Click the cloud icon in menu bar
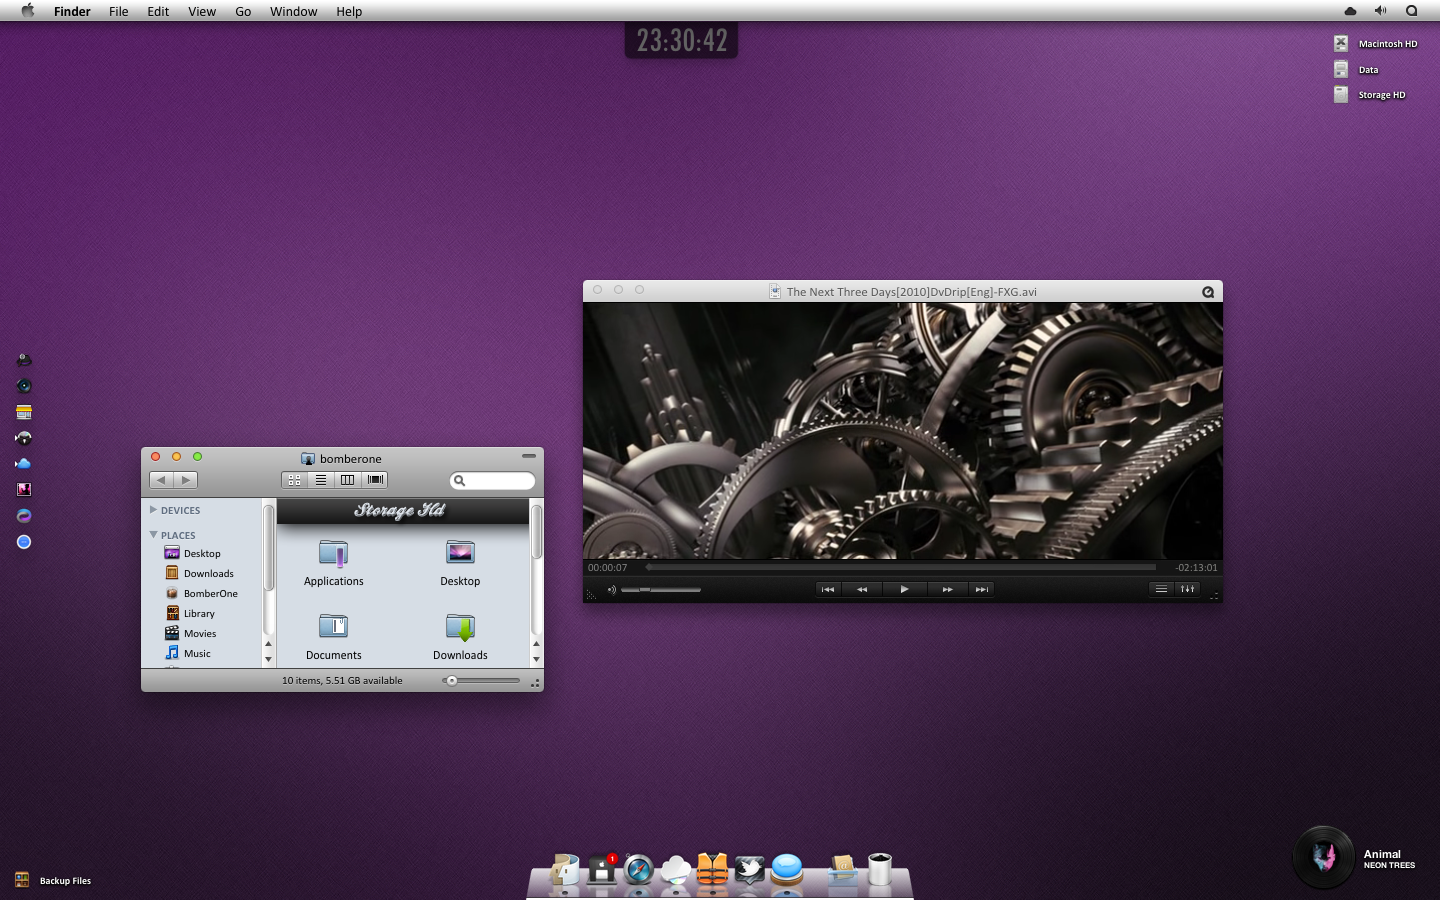 [1350, 11]
